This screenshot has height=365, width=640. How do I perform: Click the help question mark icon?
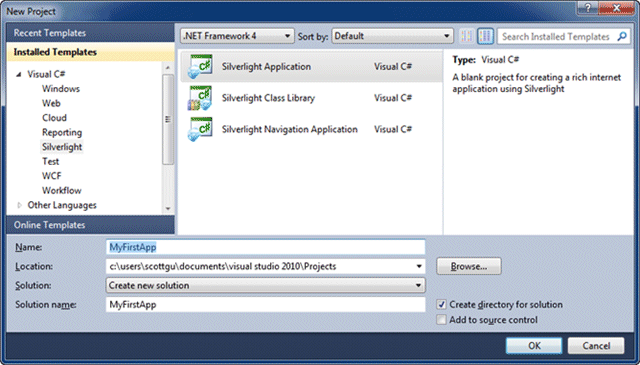tap(588, 8)
